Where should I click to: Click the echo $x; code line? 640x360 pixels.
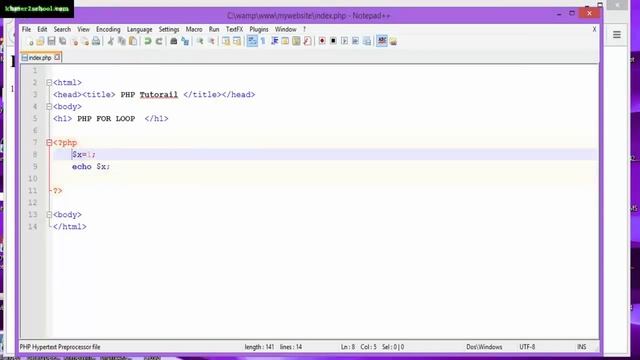click(x=91, y=167)
